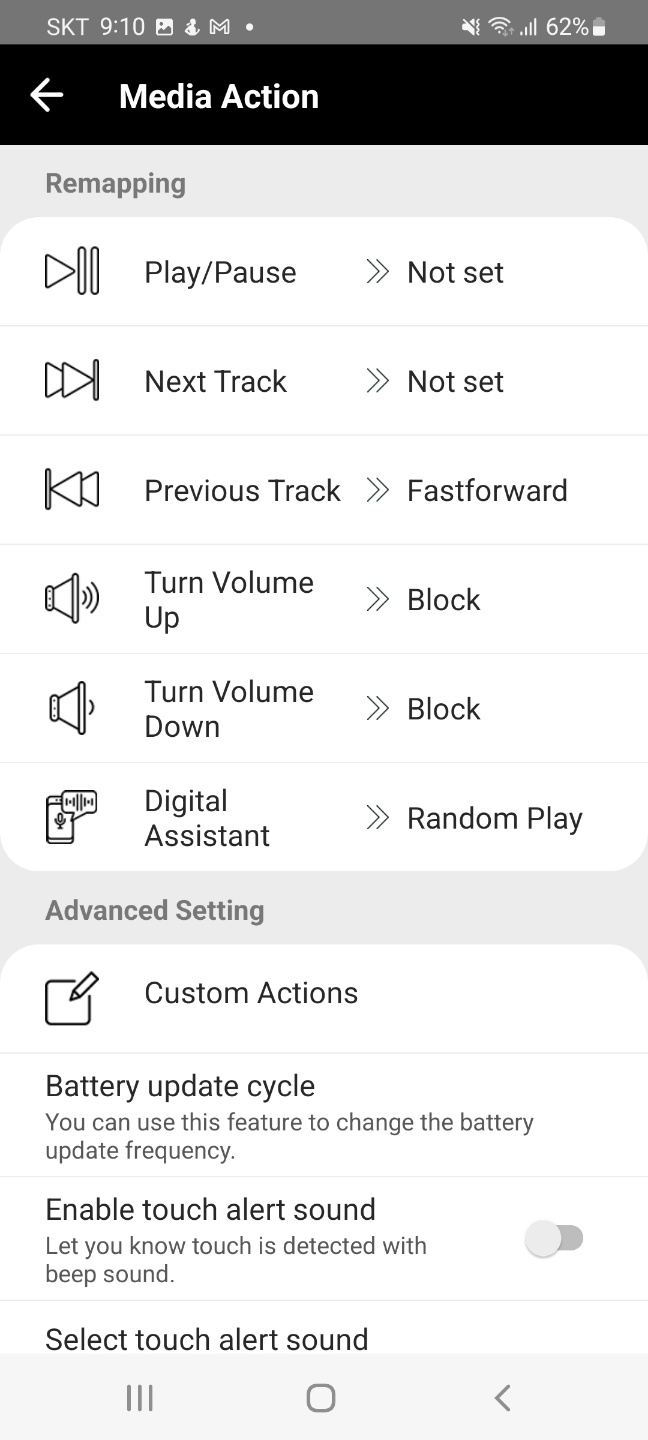Viewport: 648px width, 1440px height.
Task: Tap the Play/Pause icon
Action: 72,272
